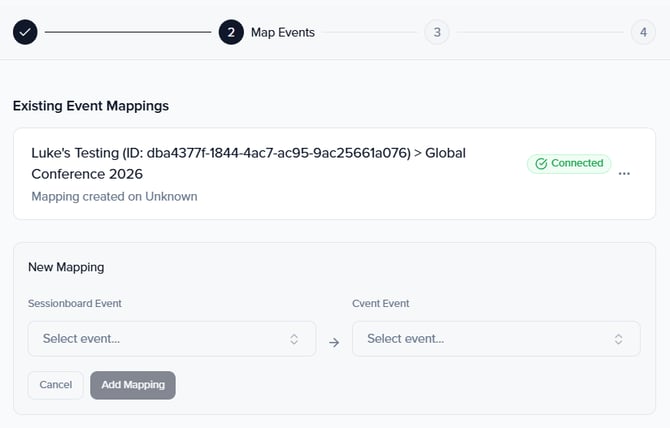Click the 'Mapping created on Unknown' text
670x428 pixels.
[x=114, y=196]
